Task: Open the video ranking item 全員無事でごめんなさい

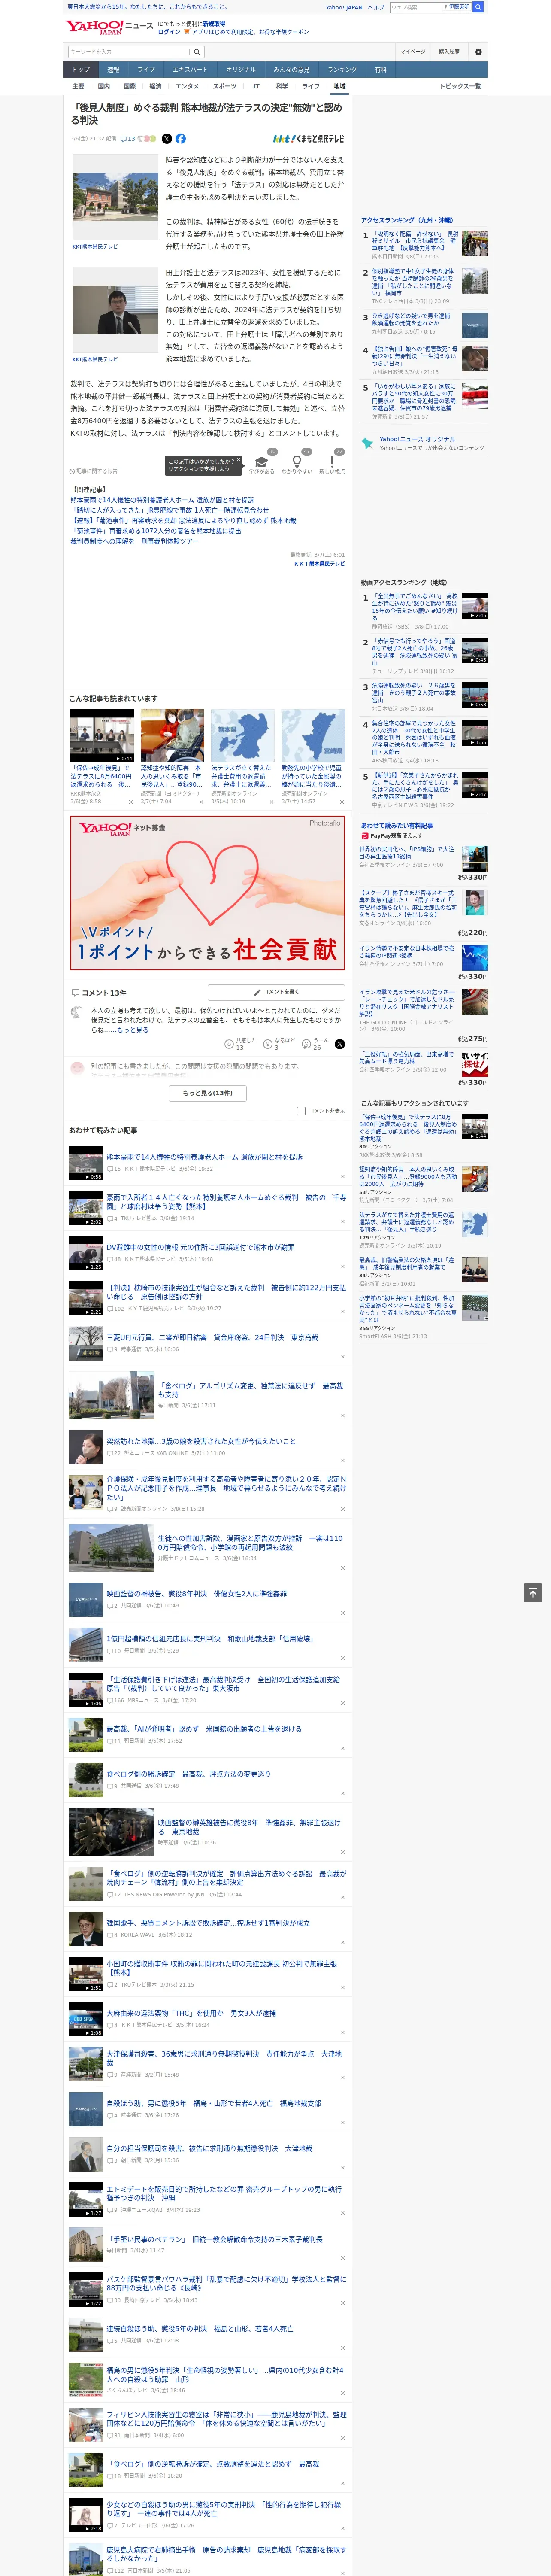Action: [x=415, y=607]
